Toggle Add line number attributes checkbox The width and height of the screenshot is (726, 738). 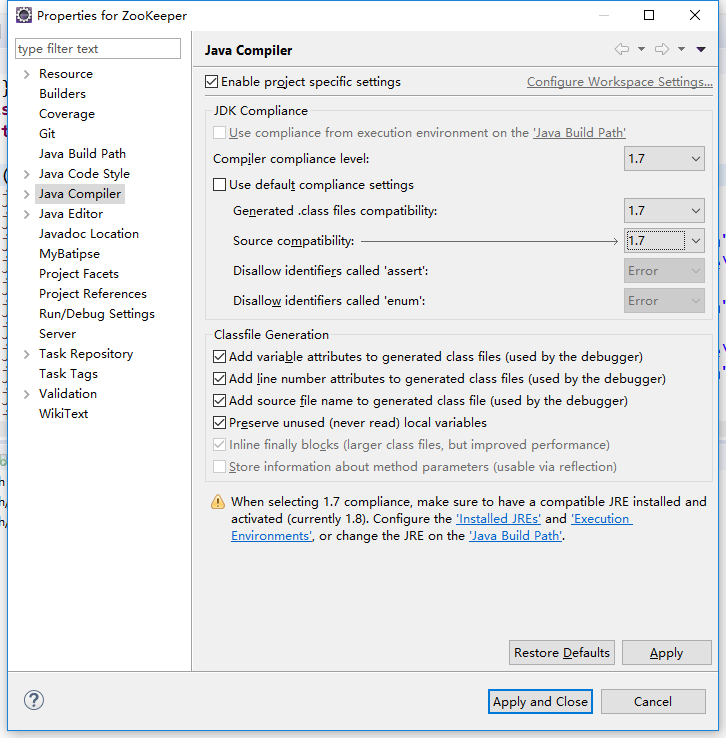tap(219, 379)
